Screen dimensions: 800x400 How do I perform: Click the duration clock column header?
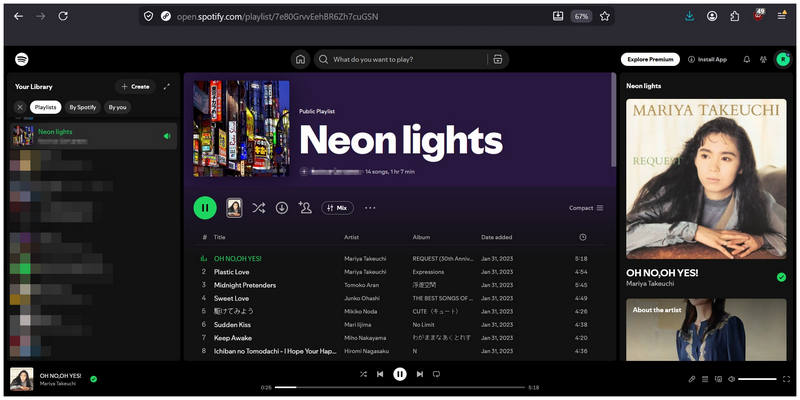coord(583,237)
